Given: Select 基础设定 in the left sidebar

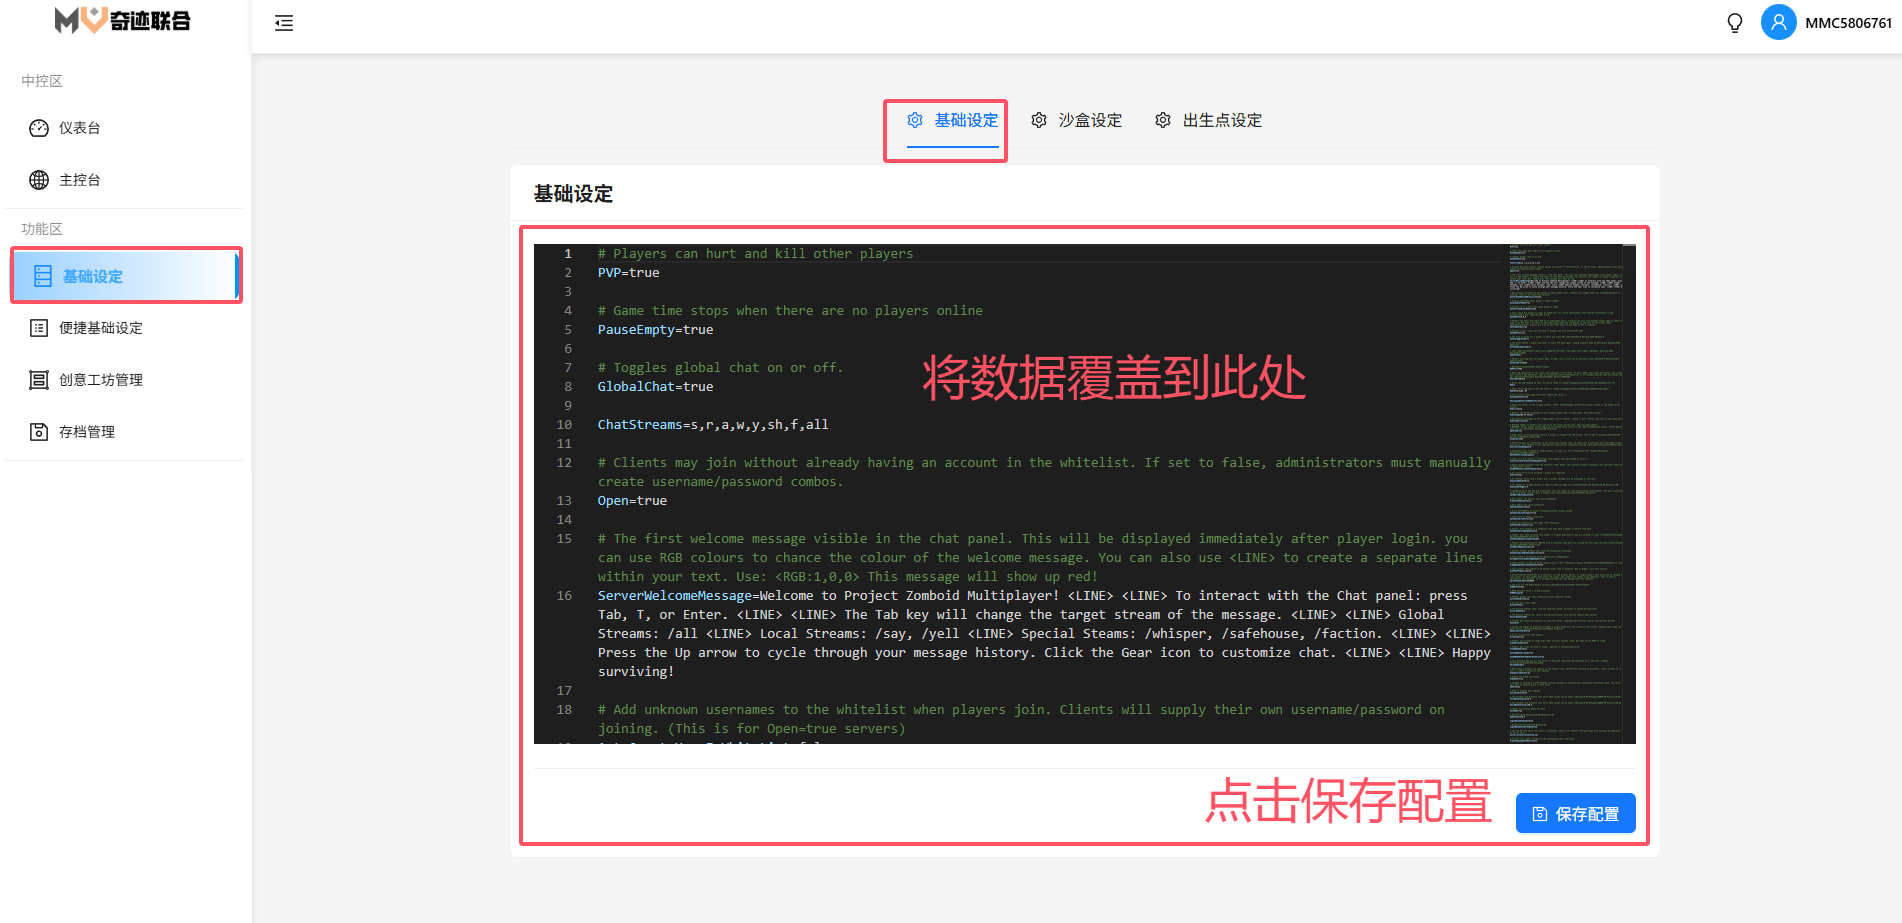Looking at the screenshot, I should pyautogui.click(x=93, y=276).
